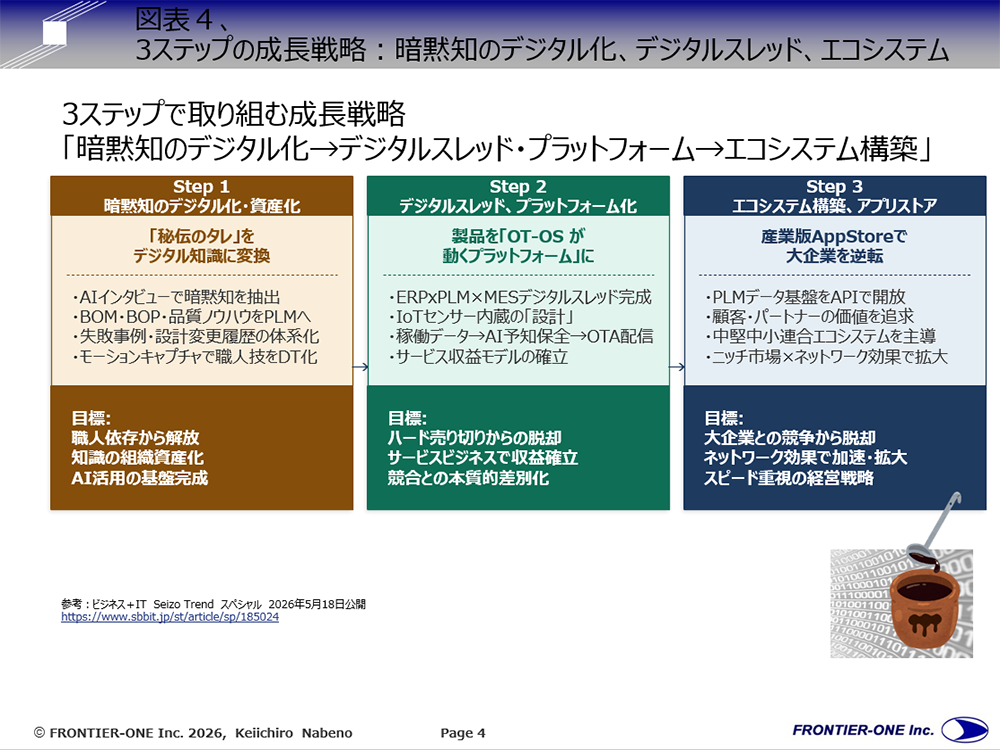The image size is (1000, 750).
Task: Open the sbbit.jp article link
Action: coord(170,617)
